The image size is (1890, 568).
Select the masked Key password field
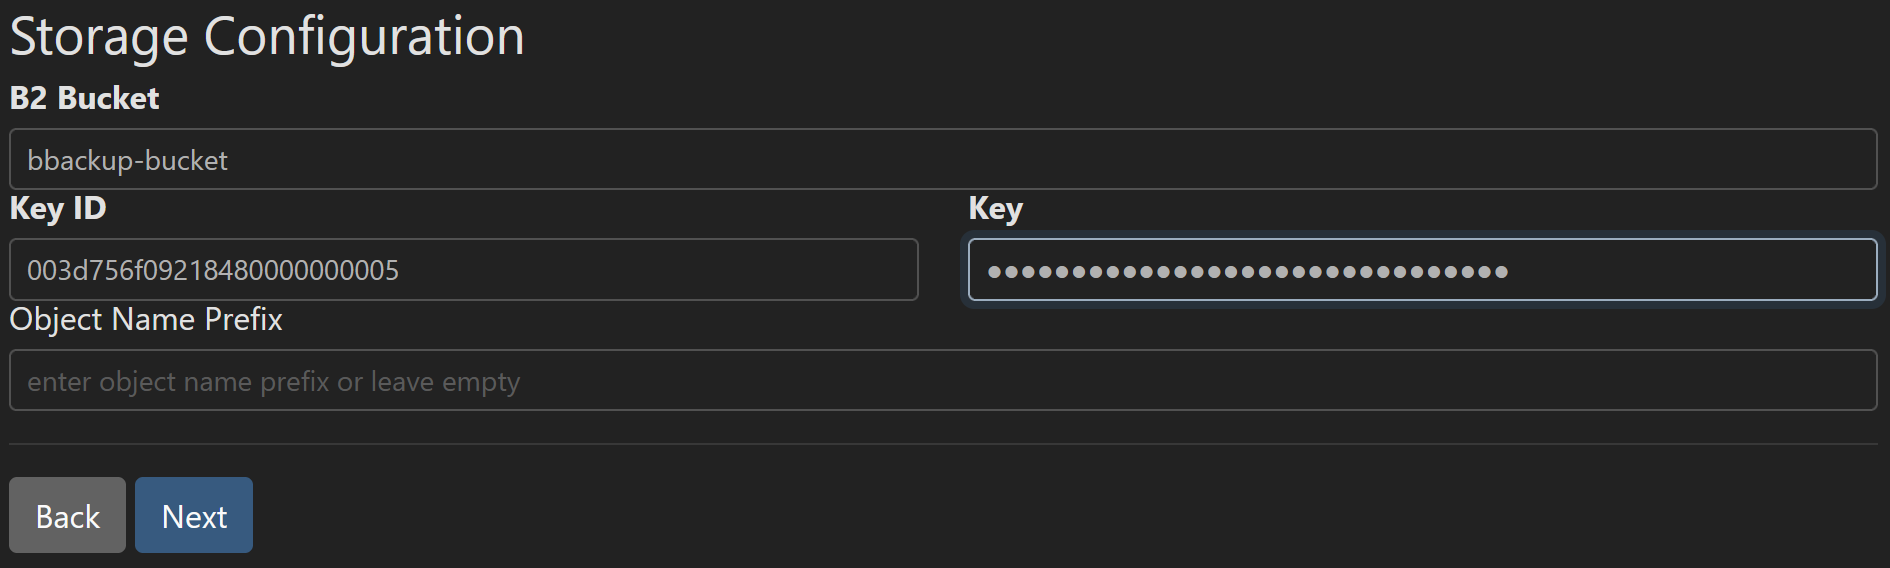[x=1421, y=269]
